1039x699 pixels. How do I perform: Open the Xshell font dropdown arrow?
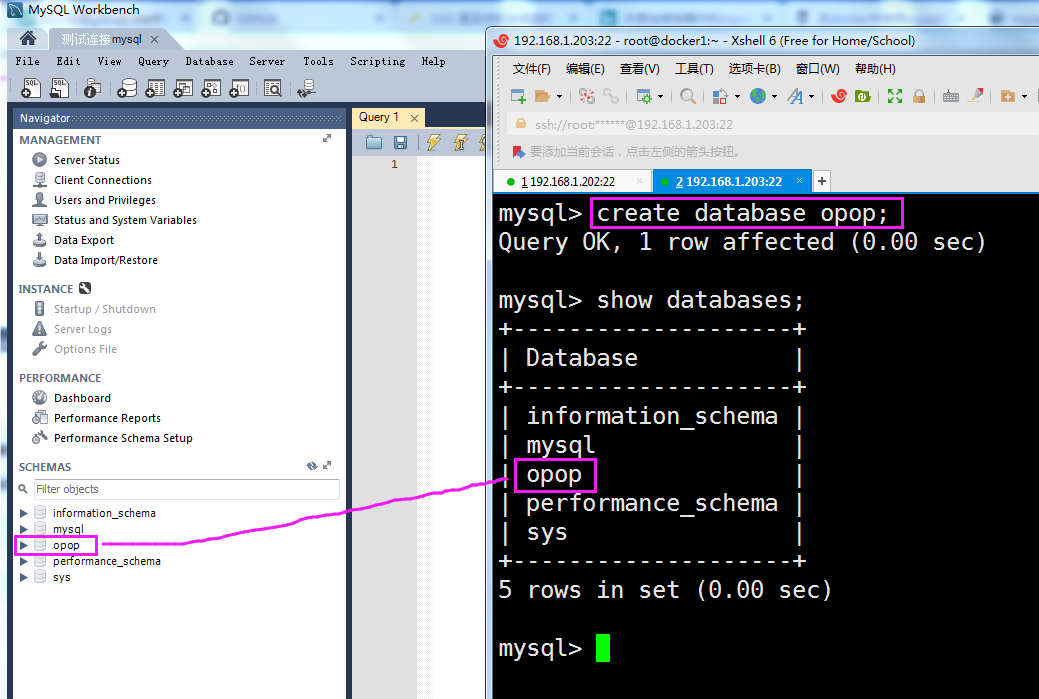pos(811,97)
